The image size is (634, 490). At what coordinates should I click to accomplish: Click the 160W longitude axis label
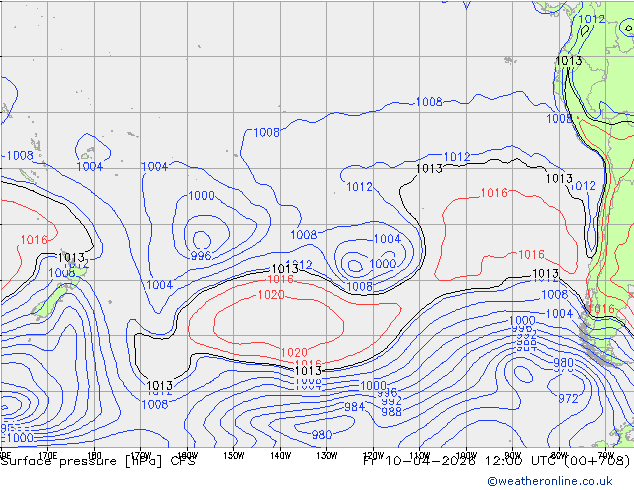coord(188,456)
